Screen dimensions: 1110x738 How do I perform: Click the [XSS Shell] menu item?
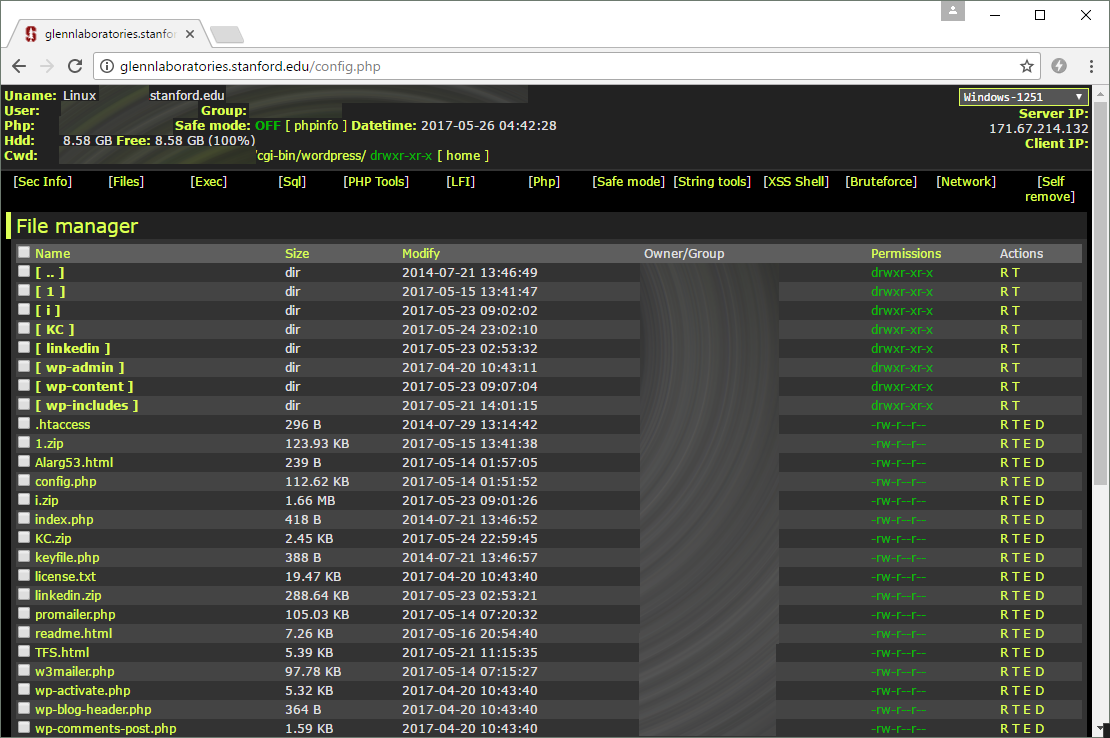click(x=796, y=181)
